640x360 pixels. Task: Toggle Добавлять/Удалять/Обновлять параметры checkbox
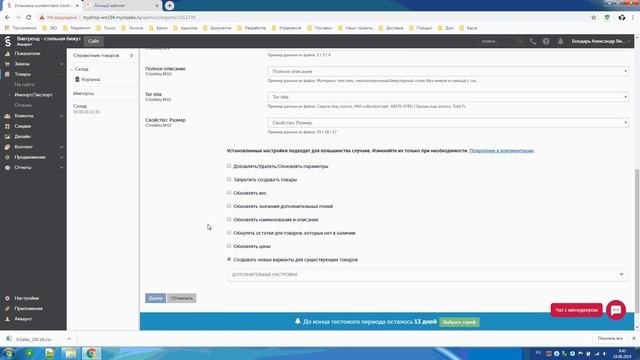click(x=229, y=166)
